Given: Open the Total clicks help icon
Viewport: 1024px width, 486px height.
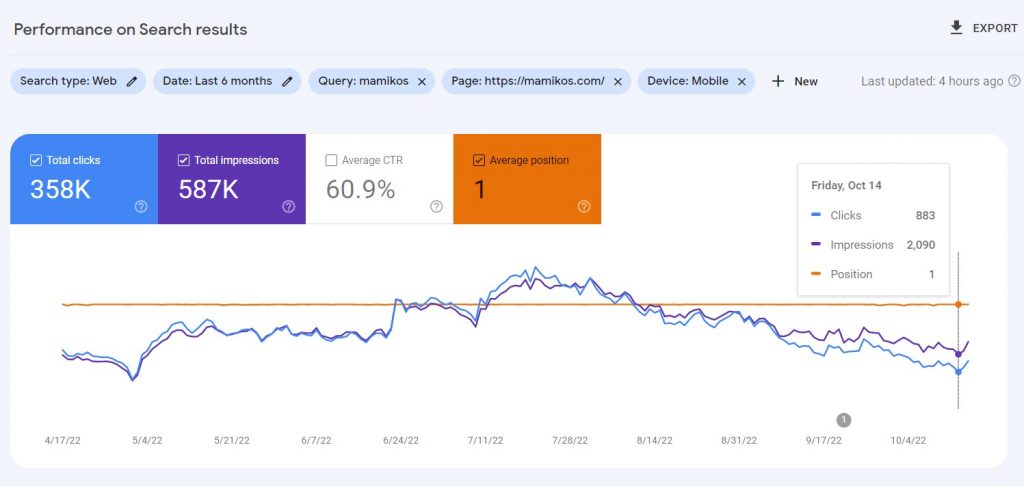Looking at the screenshot, I should (x=140, y=206).
